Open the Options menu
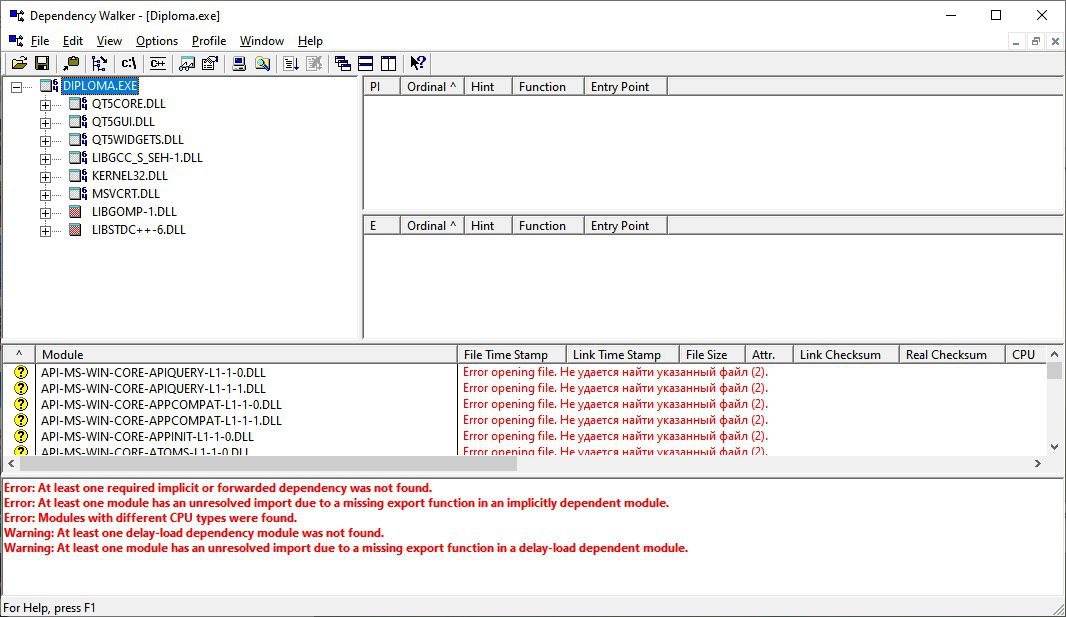The height and width of the screenshot is (617, 1066). [157, 41]
